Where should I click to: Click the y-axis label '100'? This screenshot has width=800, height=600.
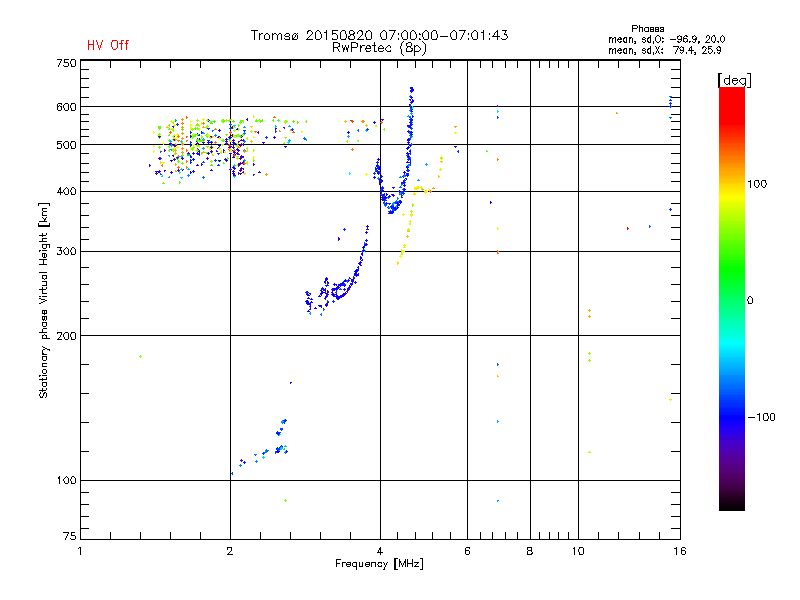(x=66, y=480)
